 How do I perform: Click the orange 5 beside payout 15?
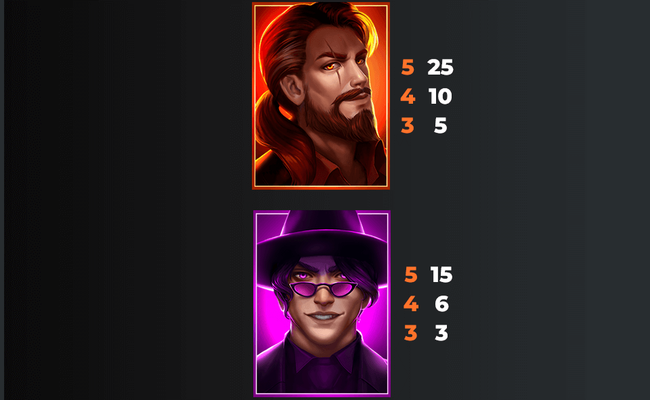[411, 274]
